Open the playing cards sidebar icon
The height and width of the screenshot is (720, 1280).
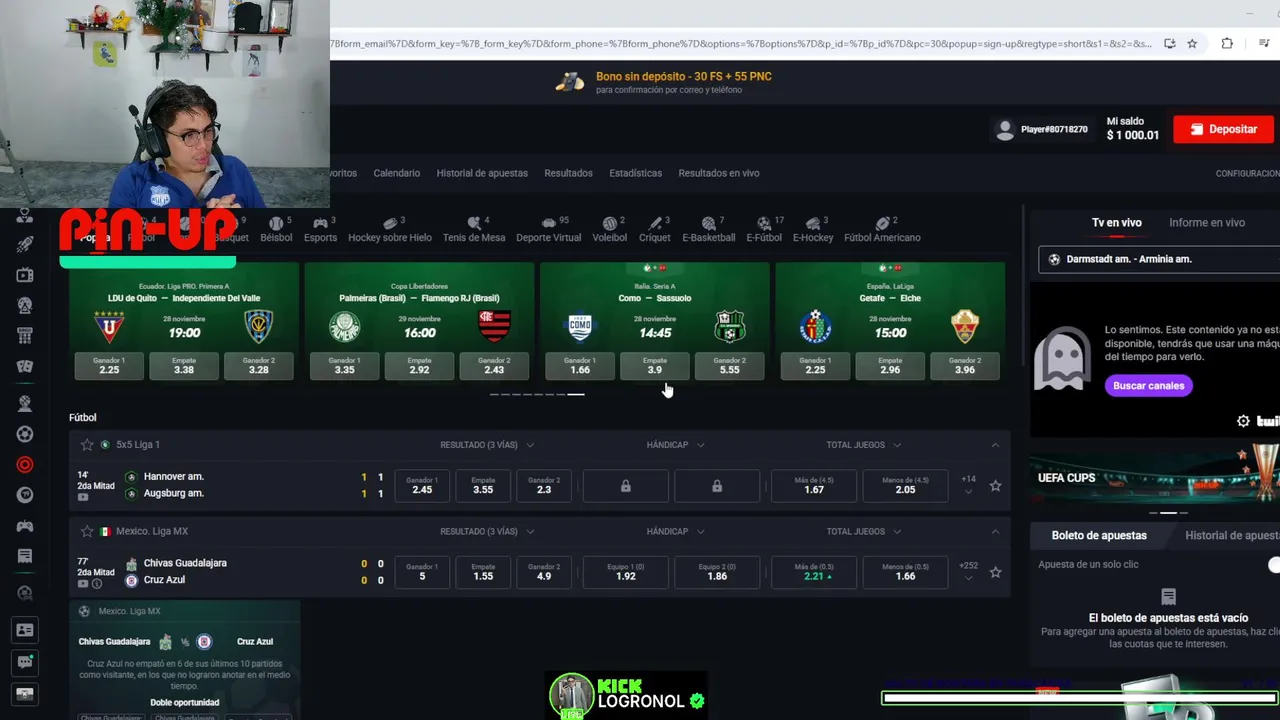[25, 366]
